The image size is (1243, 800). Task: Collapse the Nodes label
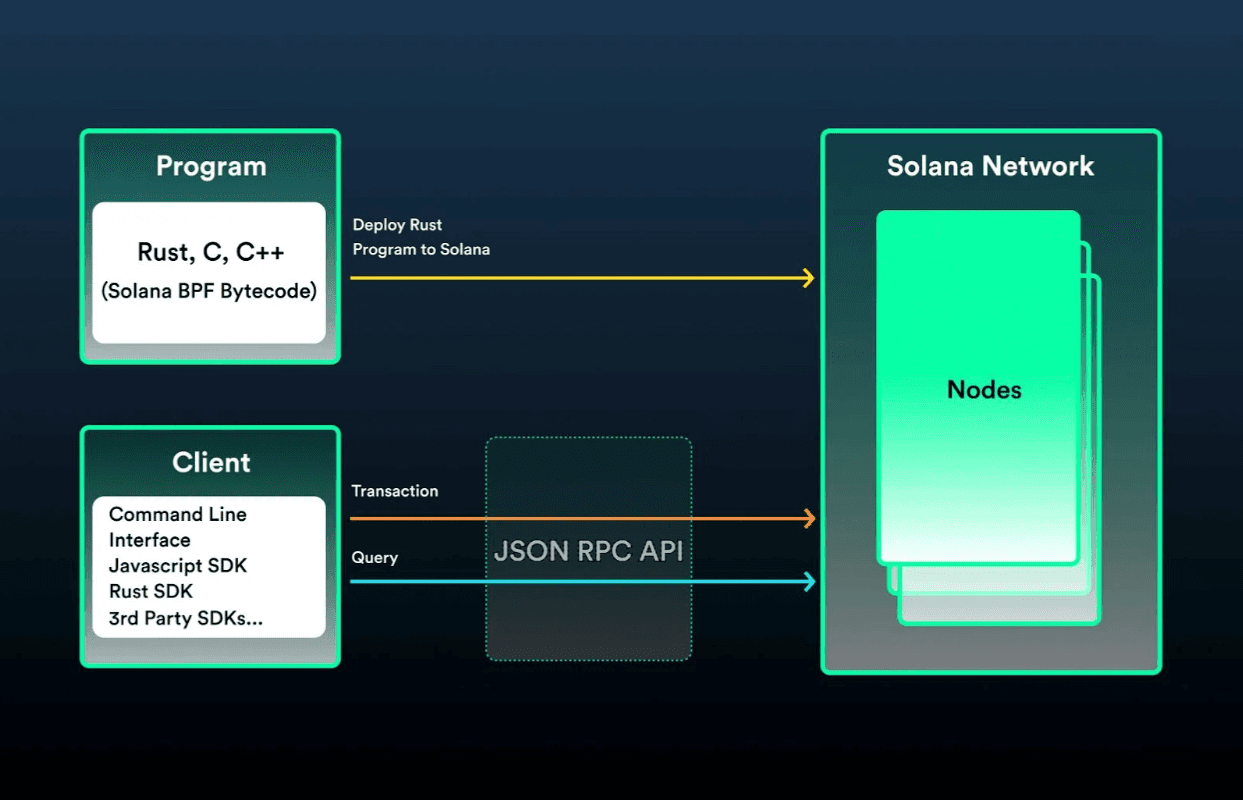click(982, 390)
